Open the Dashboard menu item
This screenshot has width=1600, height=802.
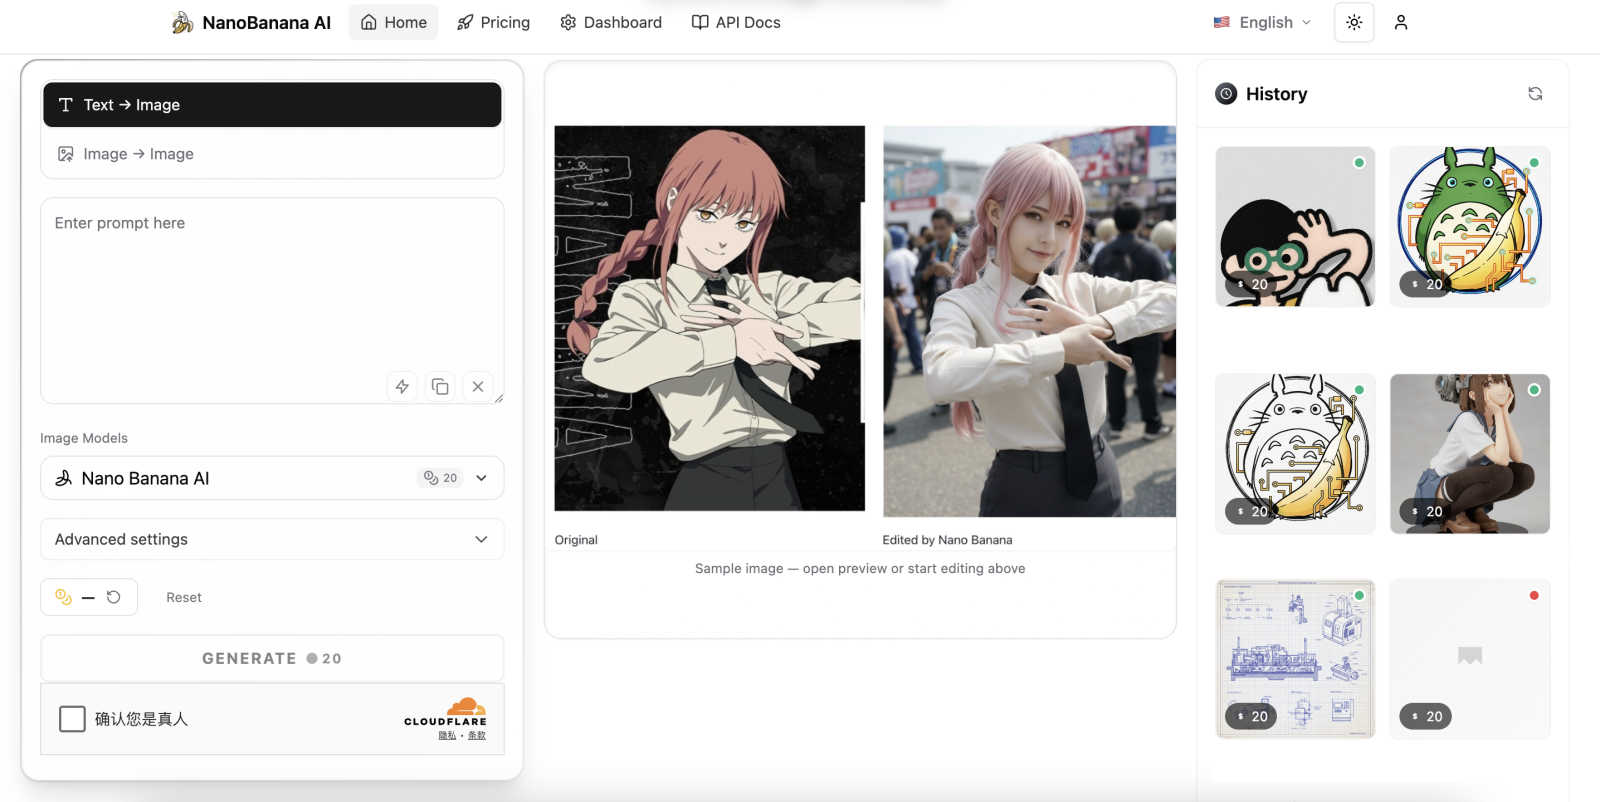click(611, 22)
